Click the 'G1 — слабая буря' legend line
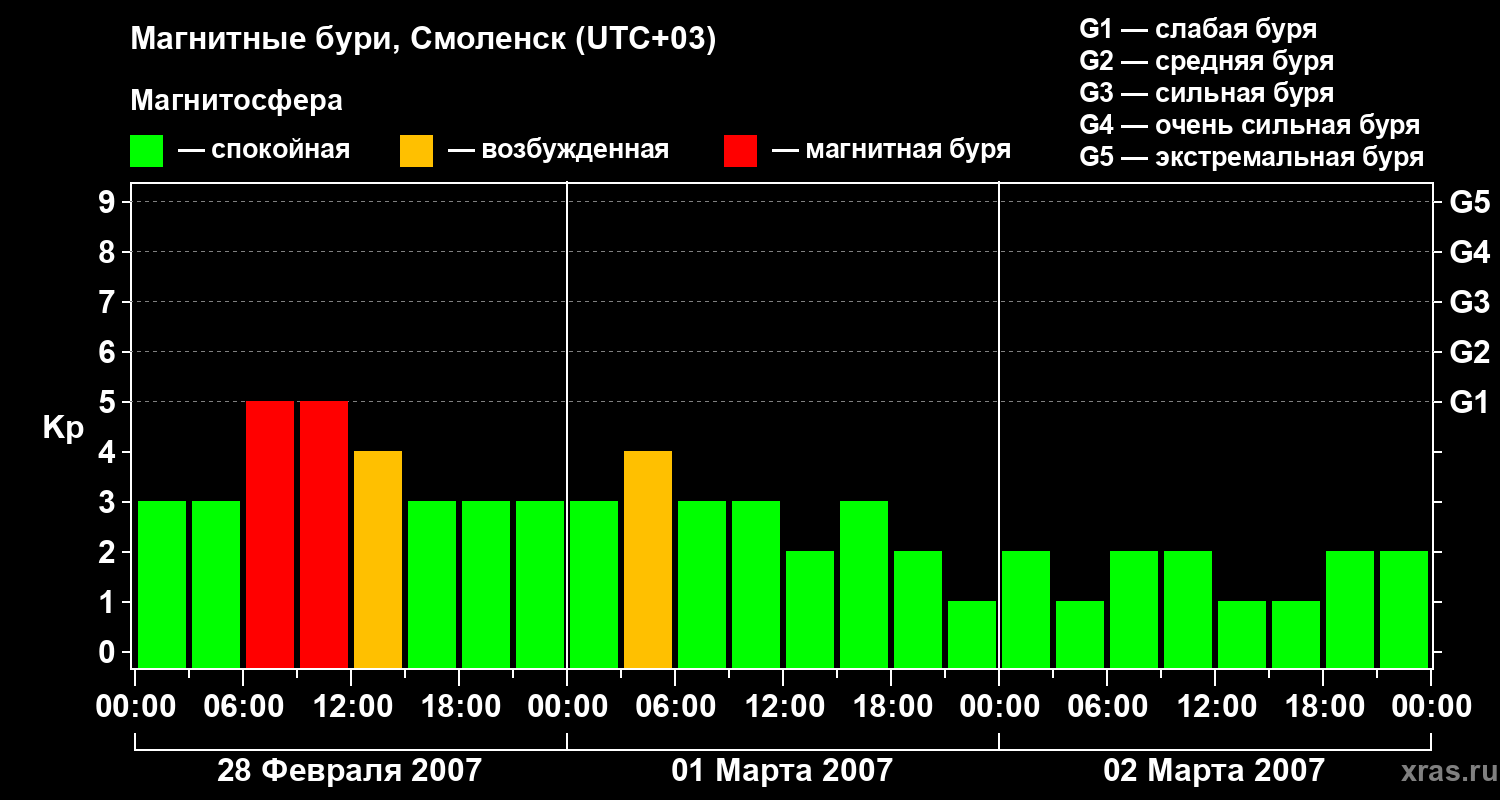 tap(1198, 28)
